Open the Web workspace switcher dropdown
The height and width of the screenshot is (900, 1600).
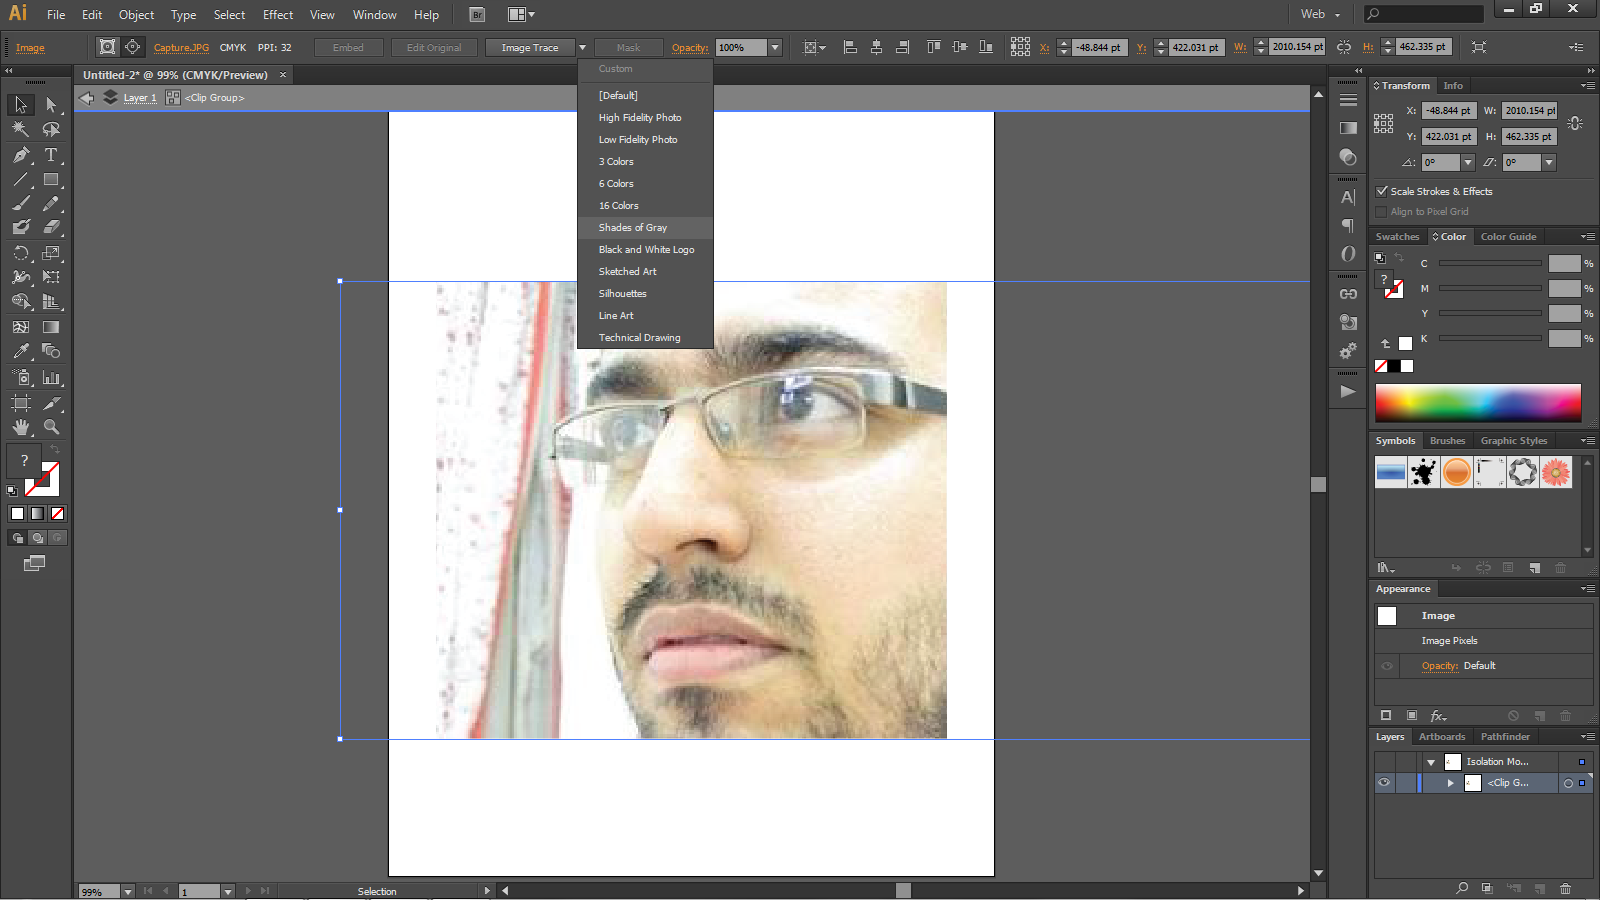pos(1320,15)
